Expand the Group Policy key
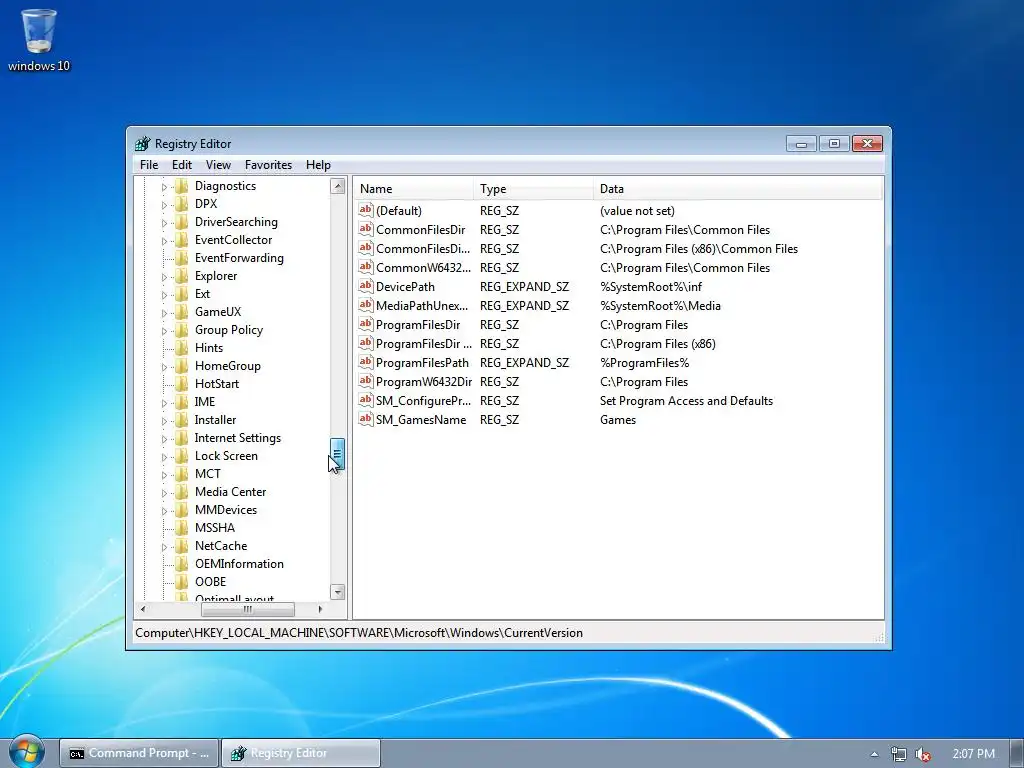Viewport: 1024px width, 768px height. pos(165,331)
